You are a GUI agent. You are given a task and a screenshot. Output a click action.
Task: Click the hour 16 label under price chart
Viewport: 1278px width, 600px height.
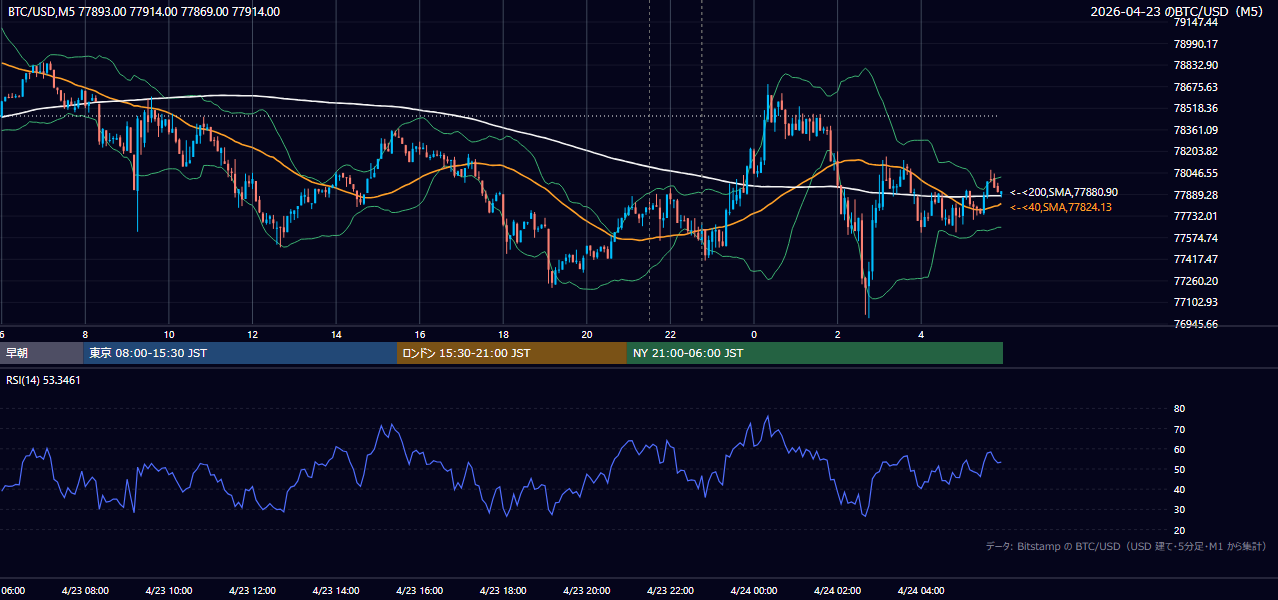pos(420,334)
